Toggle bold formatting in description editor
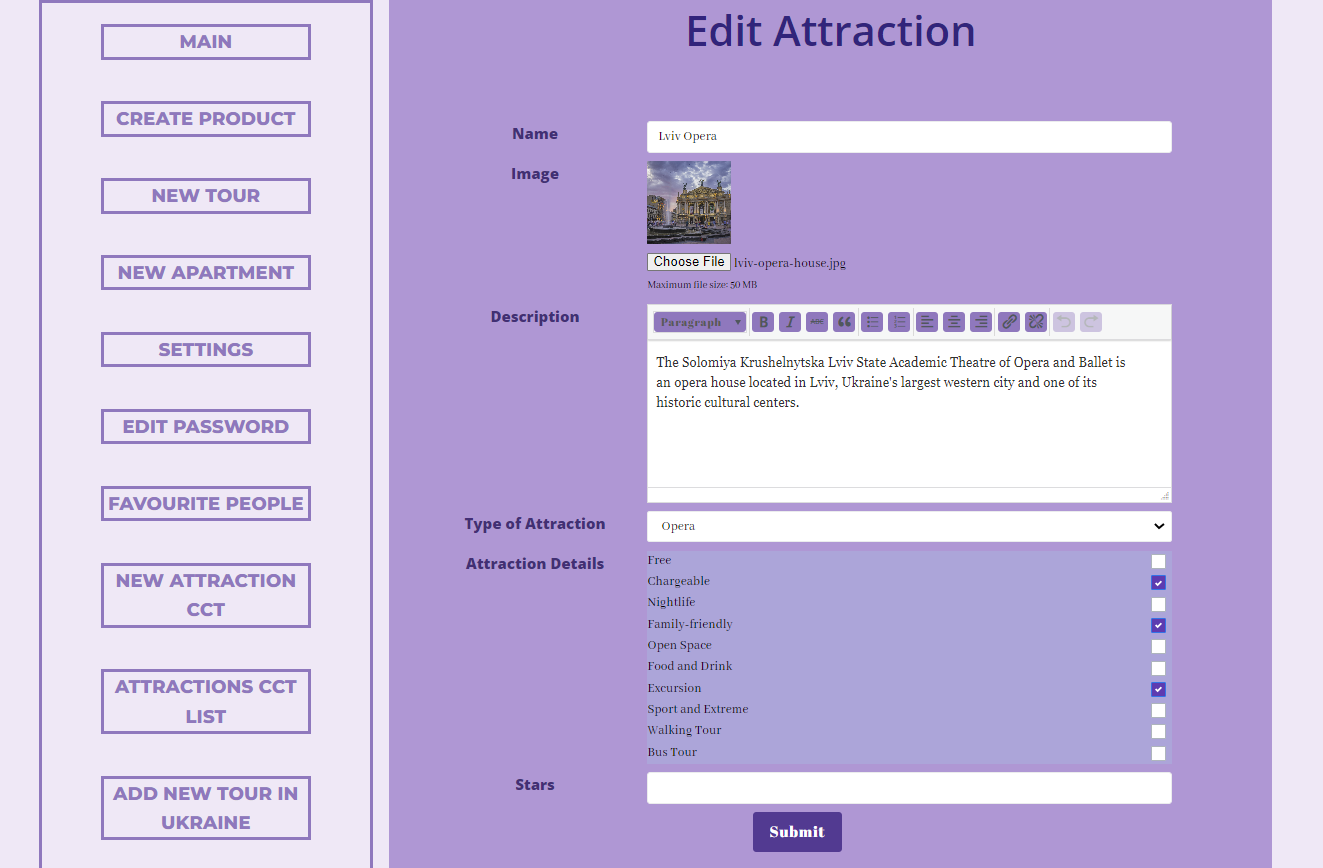 [763, 322]
